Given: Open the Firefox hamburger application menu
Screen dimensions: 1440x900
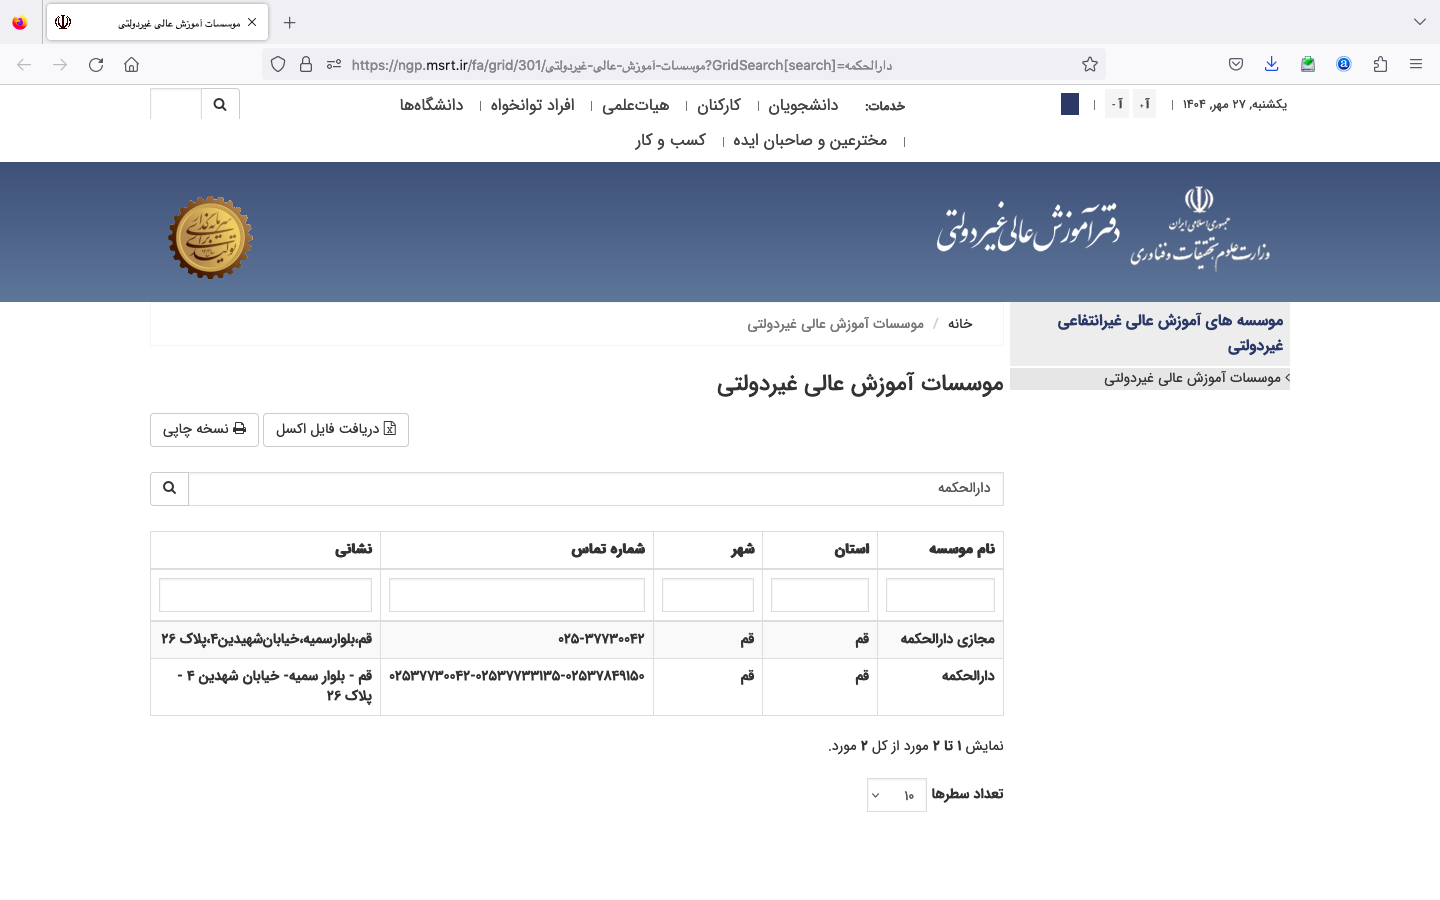Looking at the screenshot, I should pos(1416,65).
